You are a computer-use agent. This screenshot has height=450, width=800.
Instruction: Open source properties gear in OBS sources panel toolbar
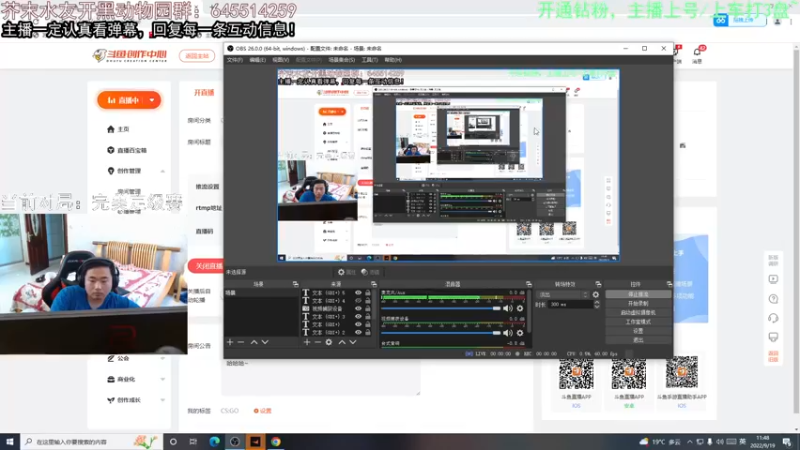point(329,342)
